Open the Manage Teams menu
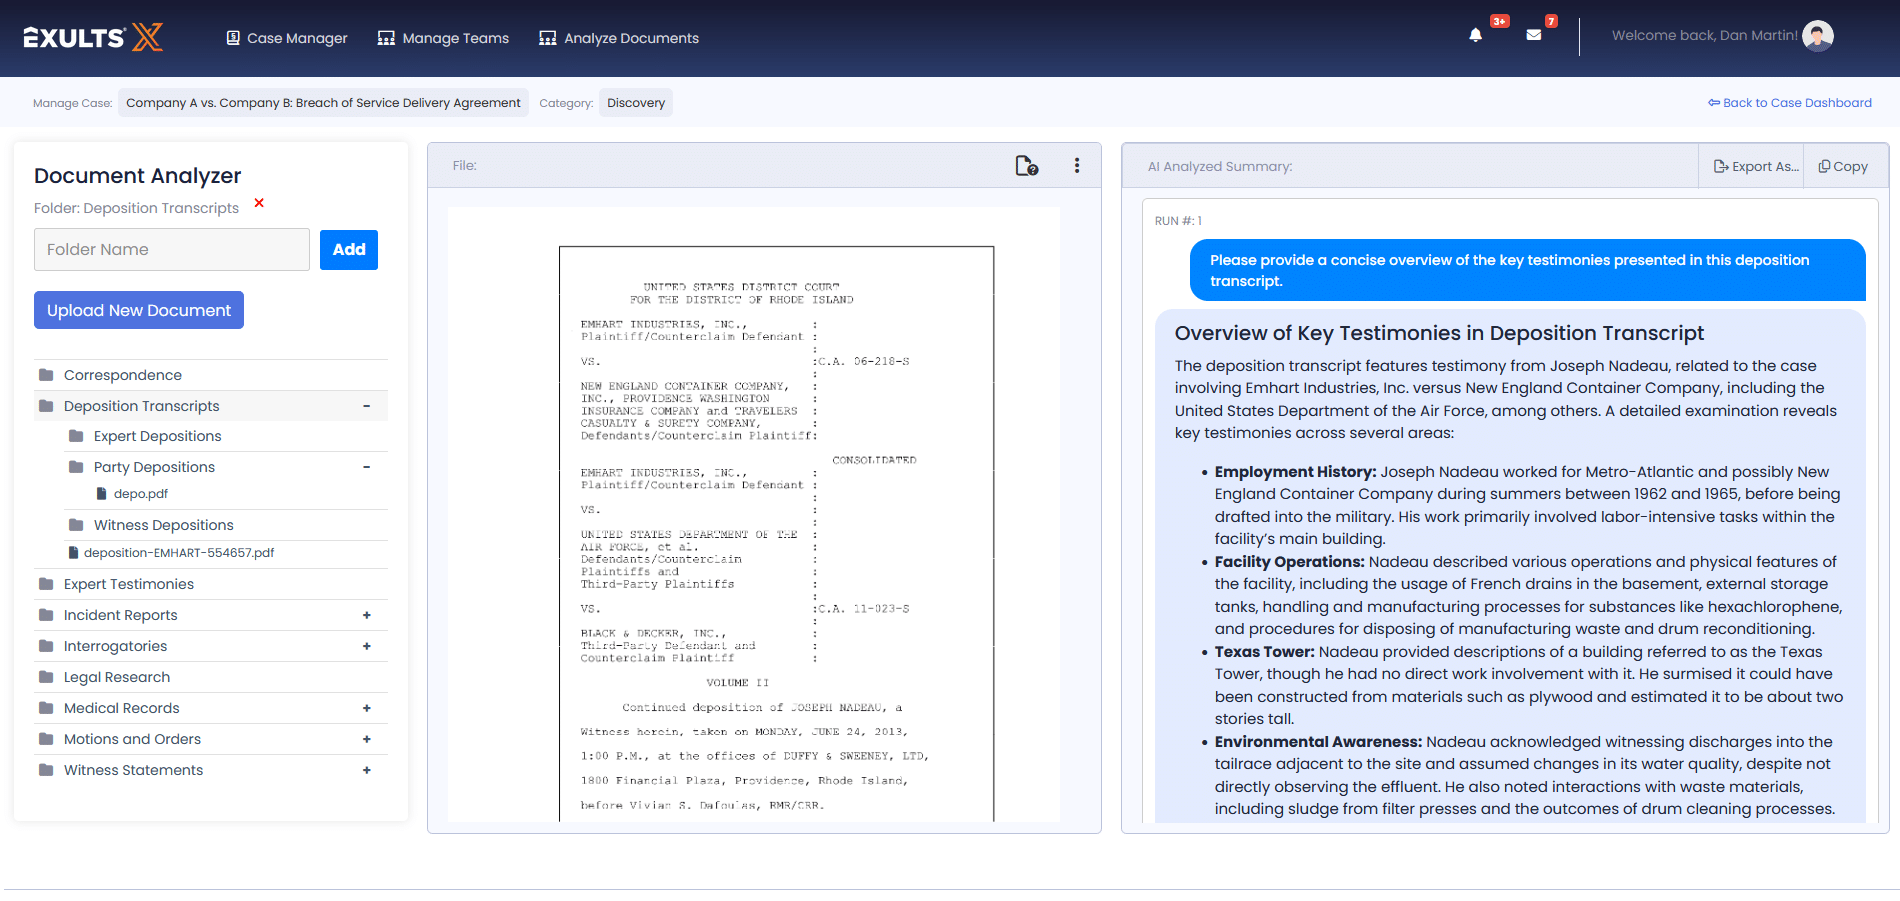The width and height of the screenshot is (1900, 901). point(443,38)
